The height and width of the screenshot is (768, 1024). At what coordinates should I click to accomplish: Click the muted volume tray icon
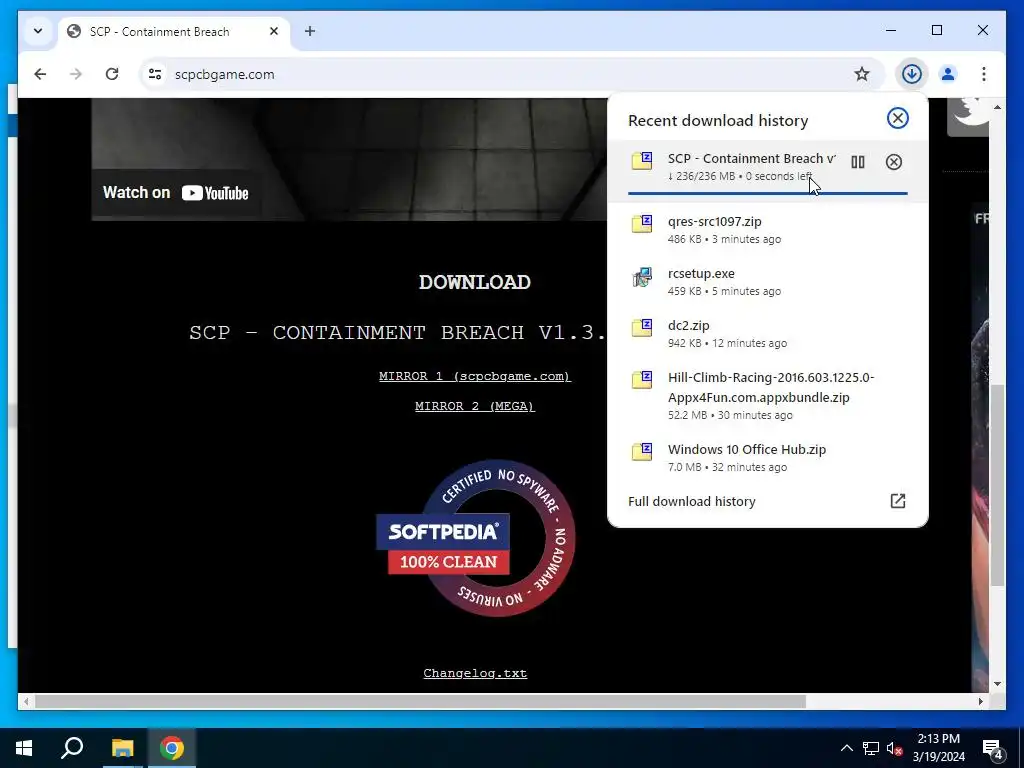(894, 748)
